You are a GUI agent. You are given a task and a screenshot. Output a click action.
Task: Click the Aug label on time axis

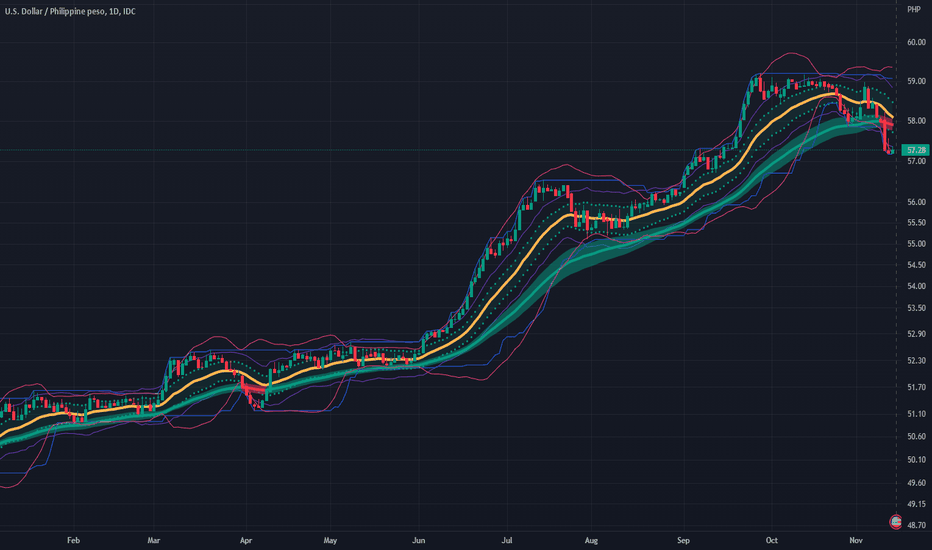[591, 540]
